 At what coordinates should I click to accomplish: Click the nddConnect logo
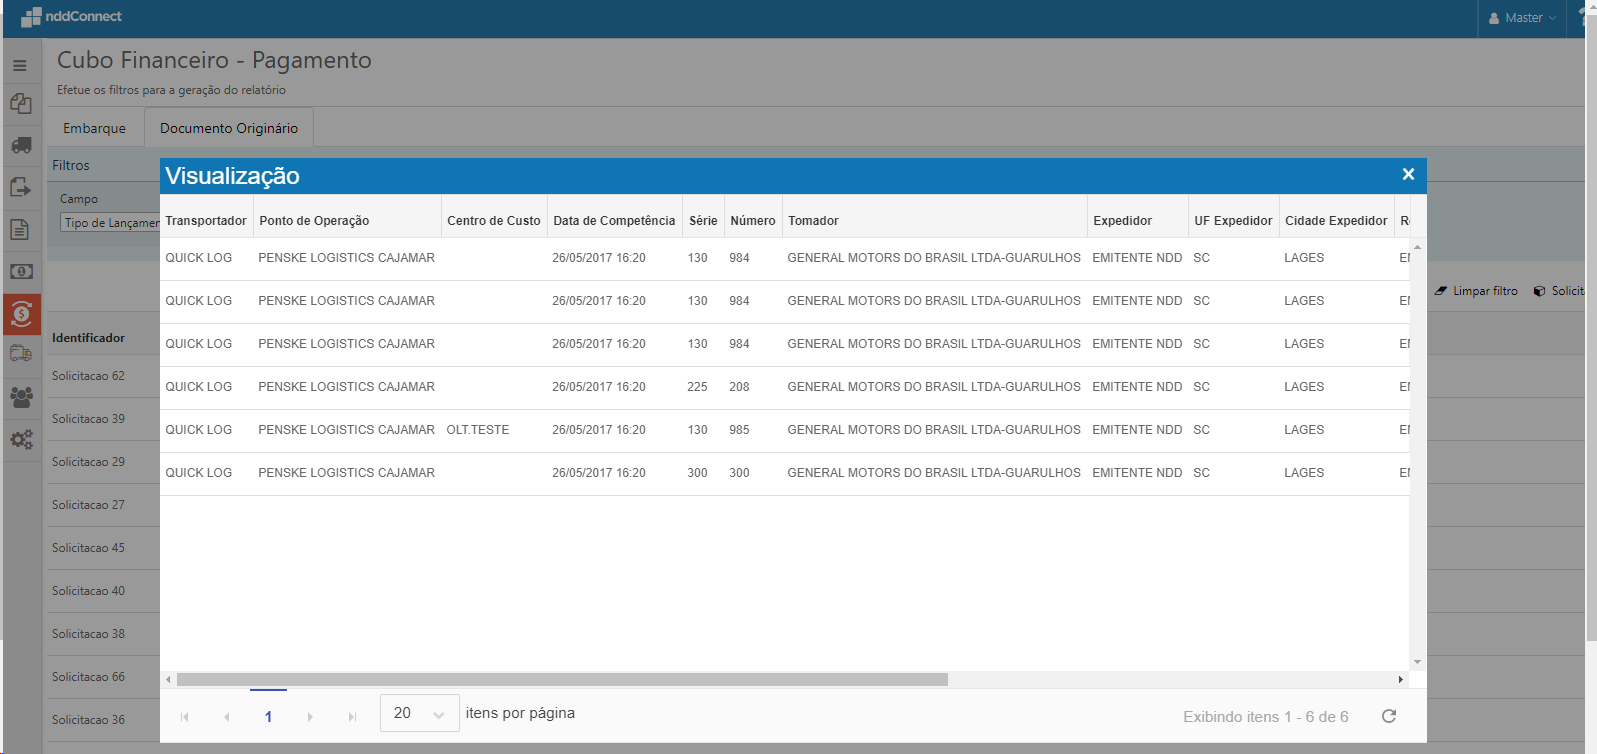point(71,17)
